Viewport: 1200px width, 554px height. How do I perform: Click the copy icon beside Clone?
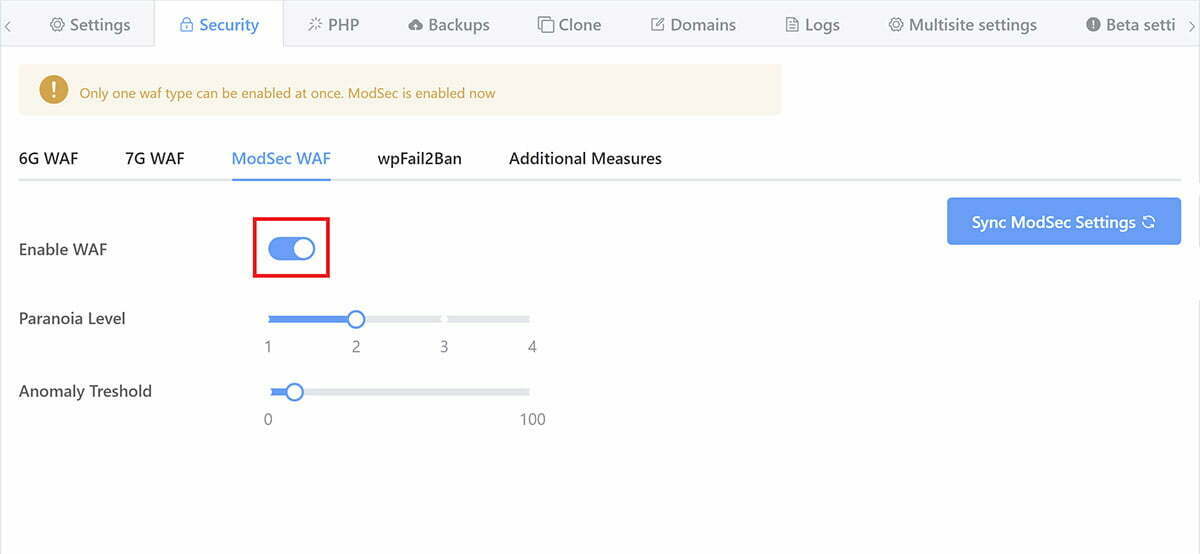pyautogui.click(x=546, y=25)
